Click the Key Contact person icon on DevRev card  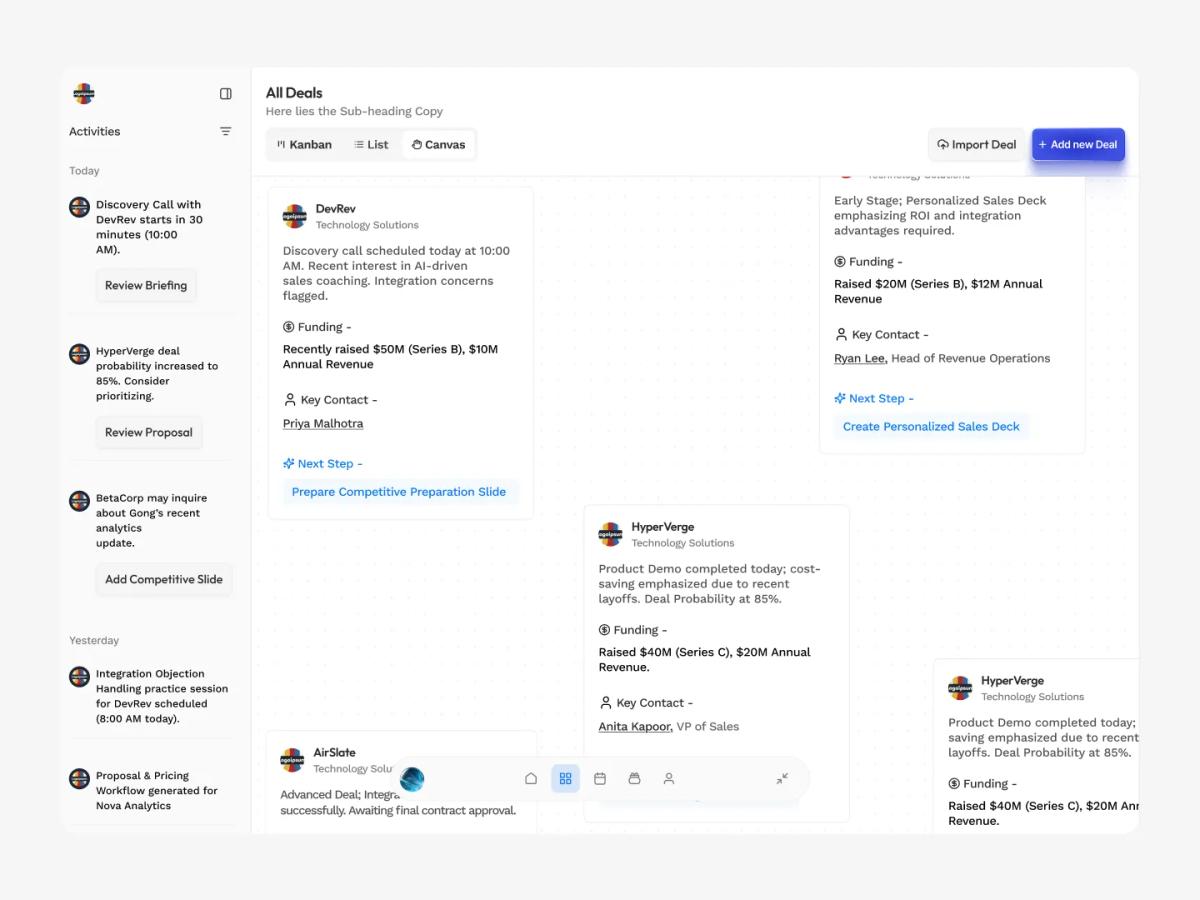(x=290, y=400)
